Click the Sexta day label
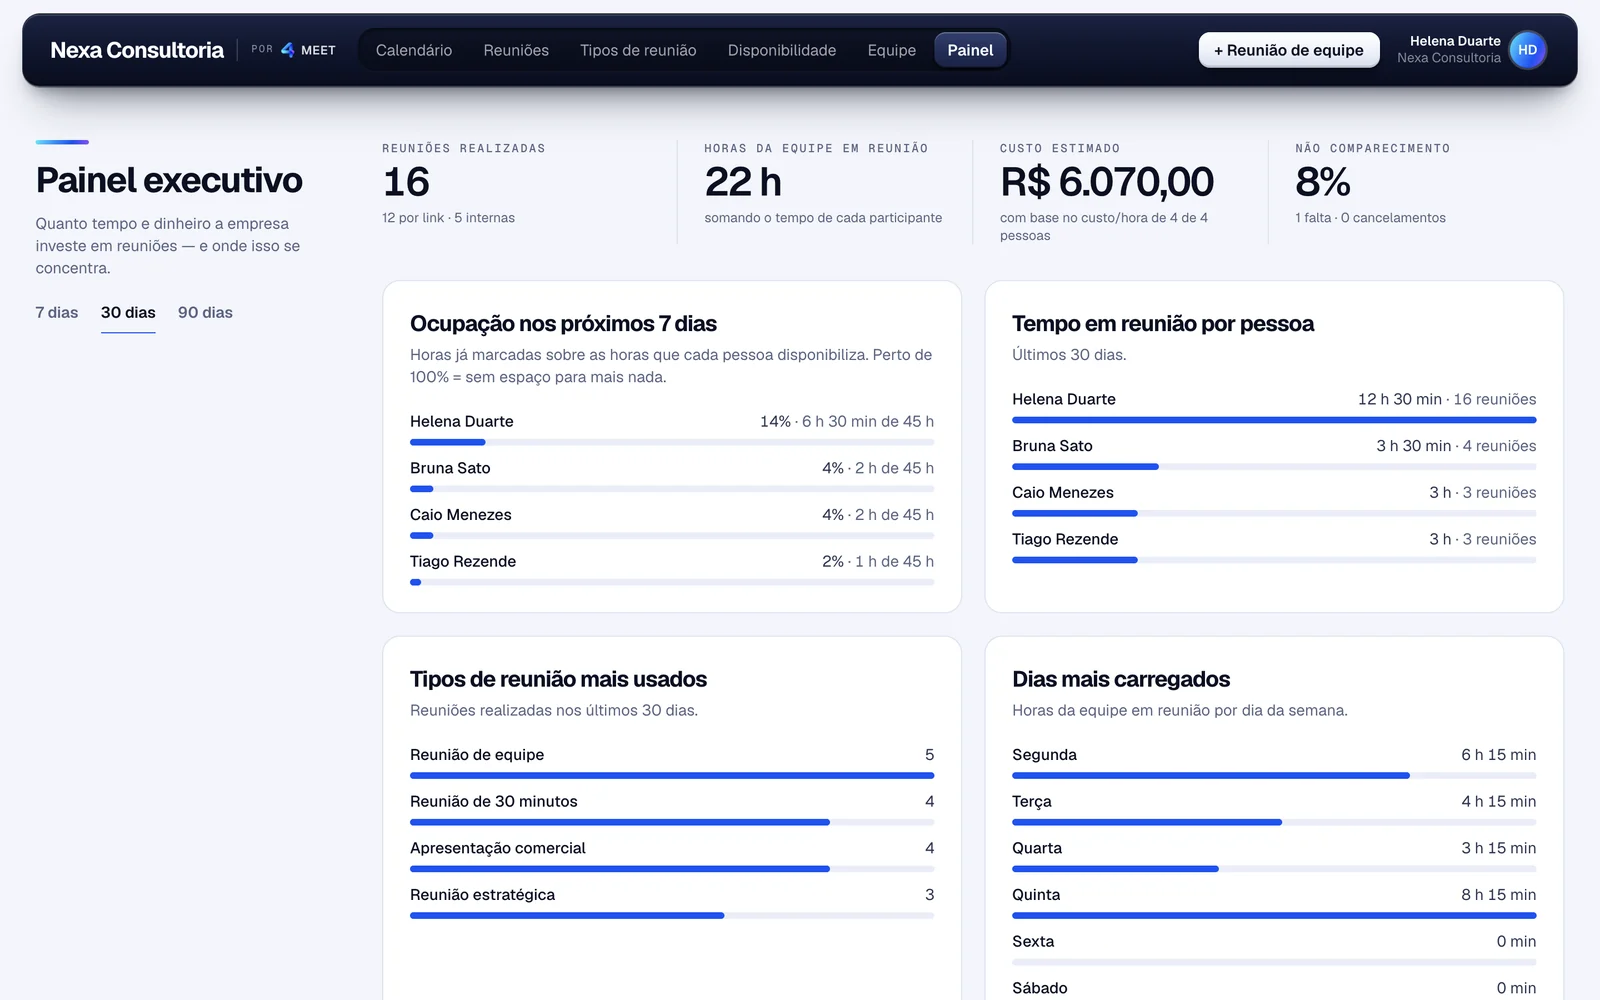This screenshot has width=1600, height=1000. 1033,942
